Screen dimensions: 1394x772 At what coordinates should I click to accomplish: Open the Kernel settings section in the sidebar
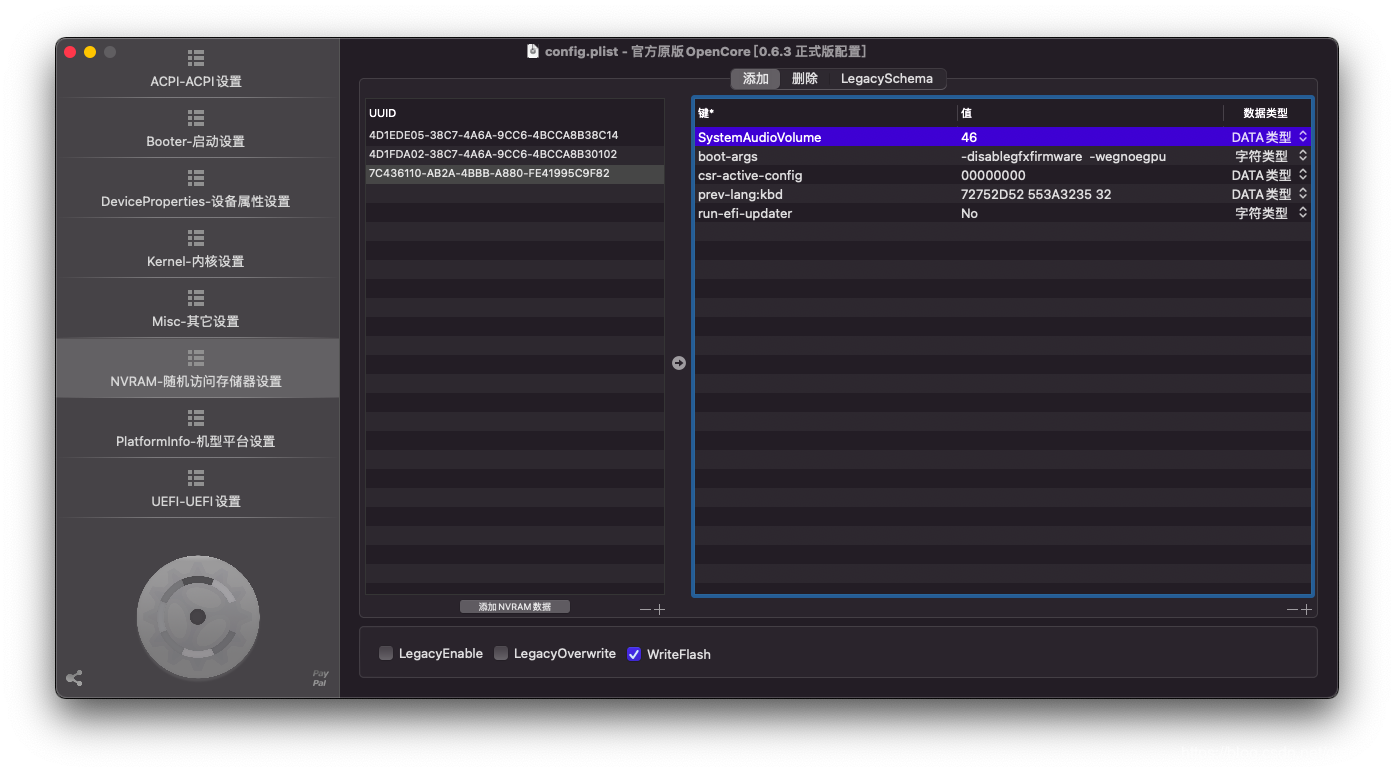196,248
